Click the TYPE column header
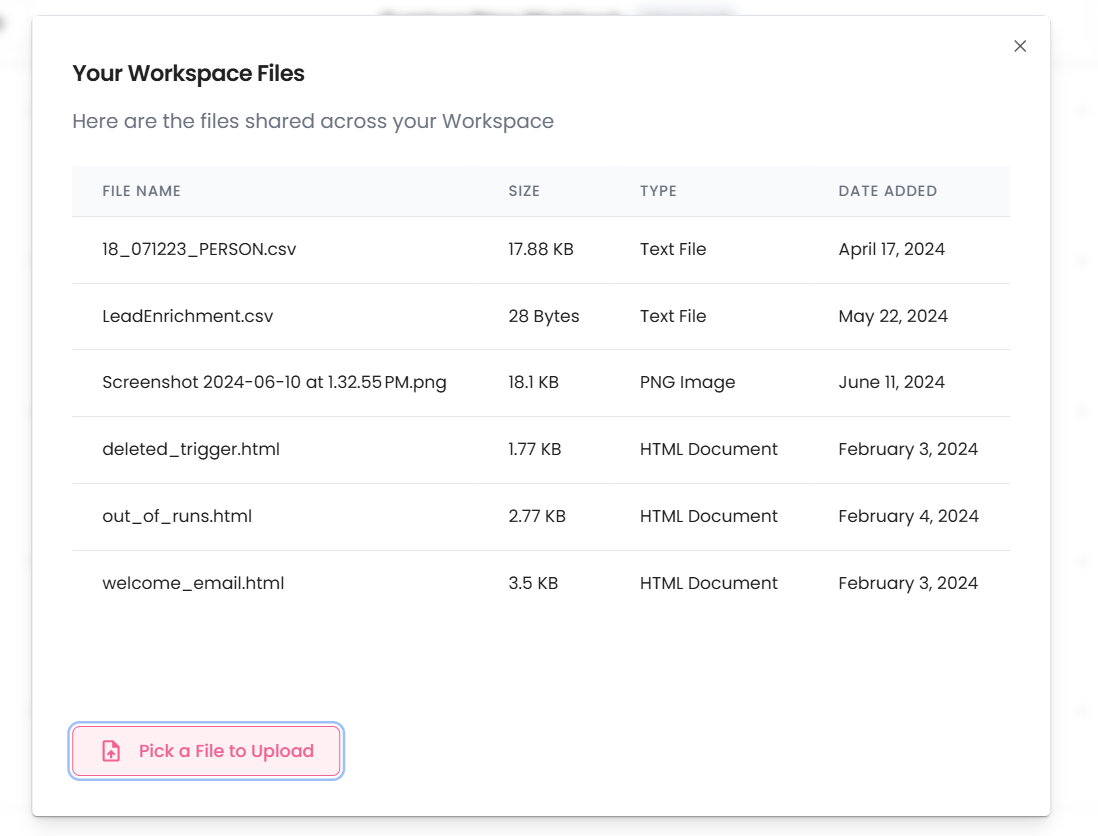Image resolution: width=1098 pixels, height=836 pixels. [658, 191]
